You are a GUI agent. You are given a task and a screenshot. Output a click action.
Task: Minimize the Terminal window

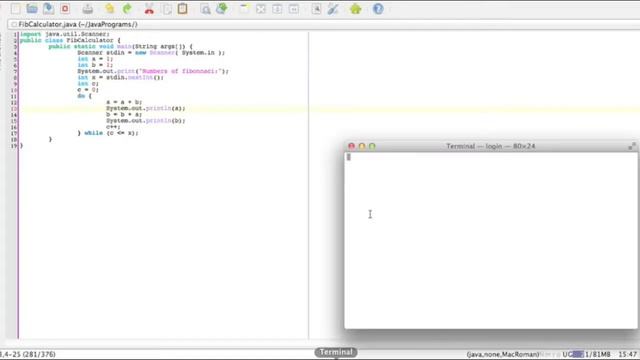click(x=362, y=146)
